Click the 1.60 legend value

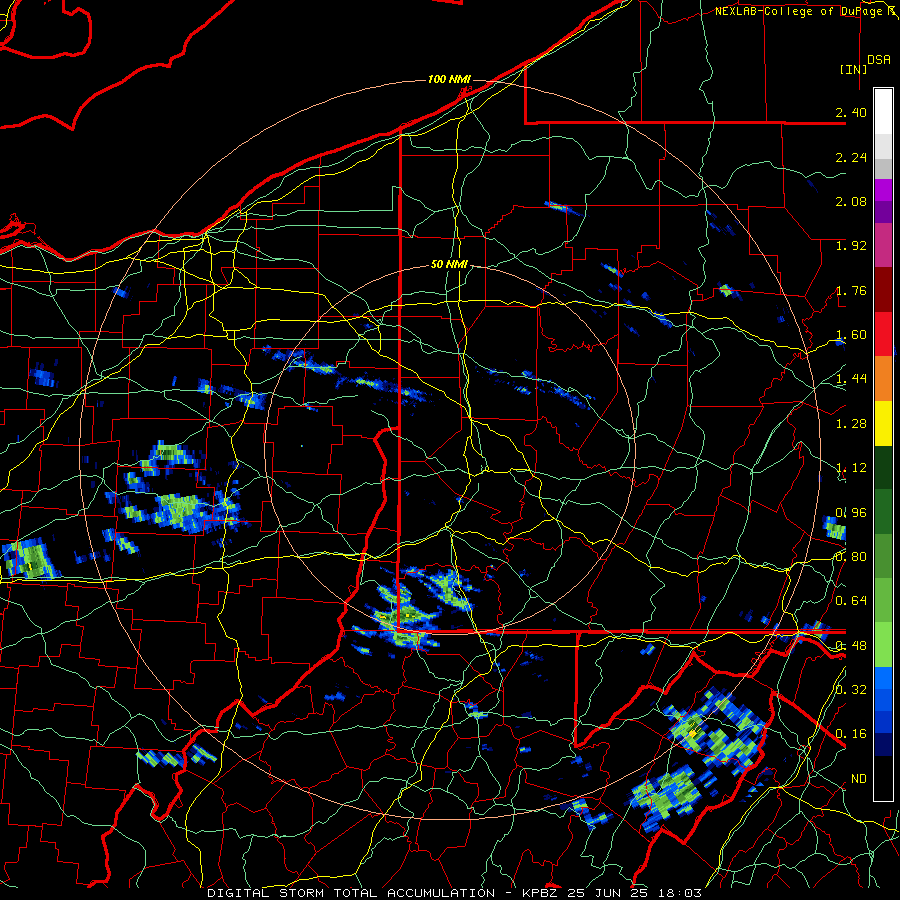(x=851, y=335)
